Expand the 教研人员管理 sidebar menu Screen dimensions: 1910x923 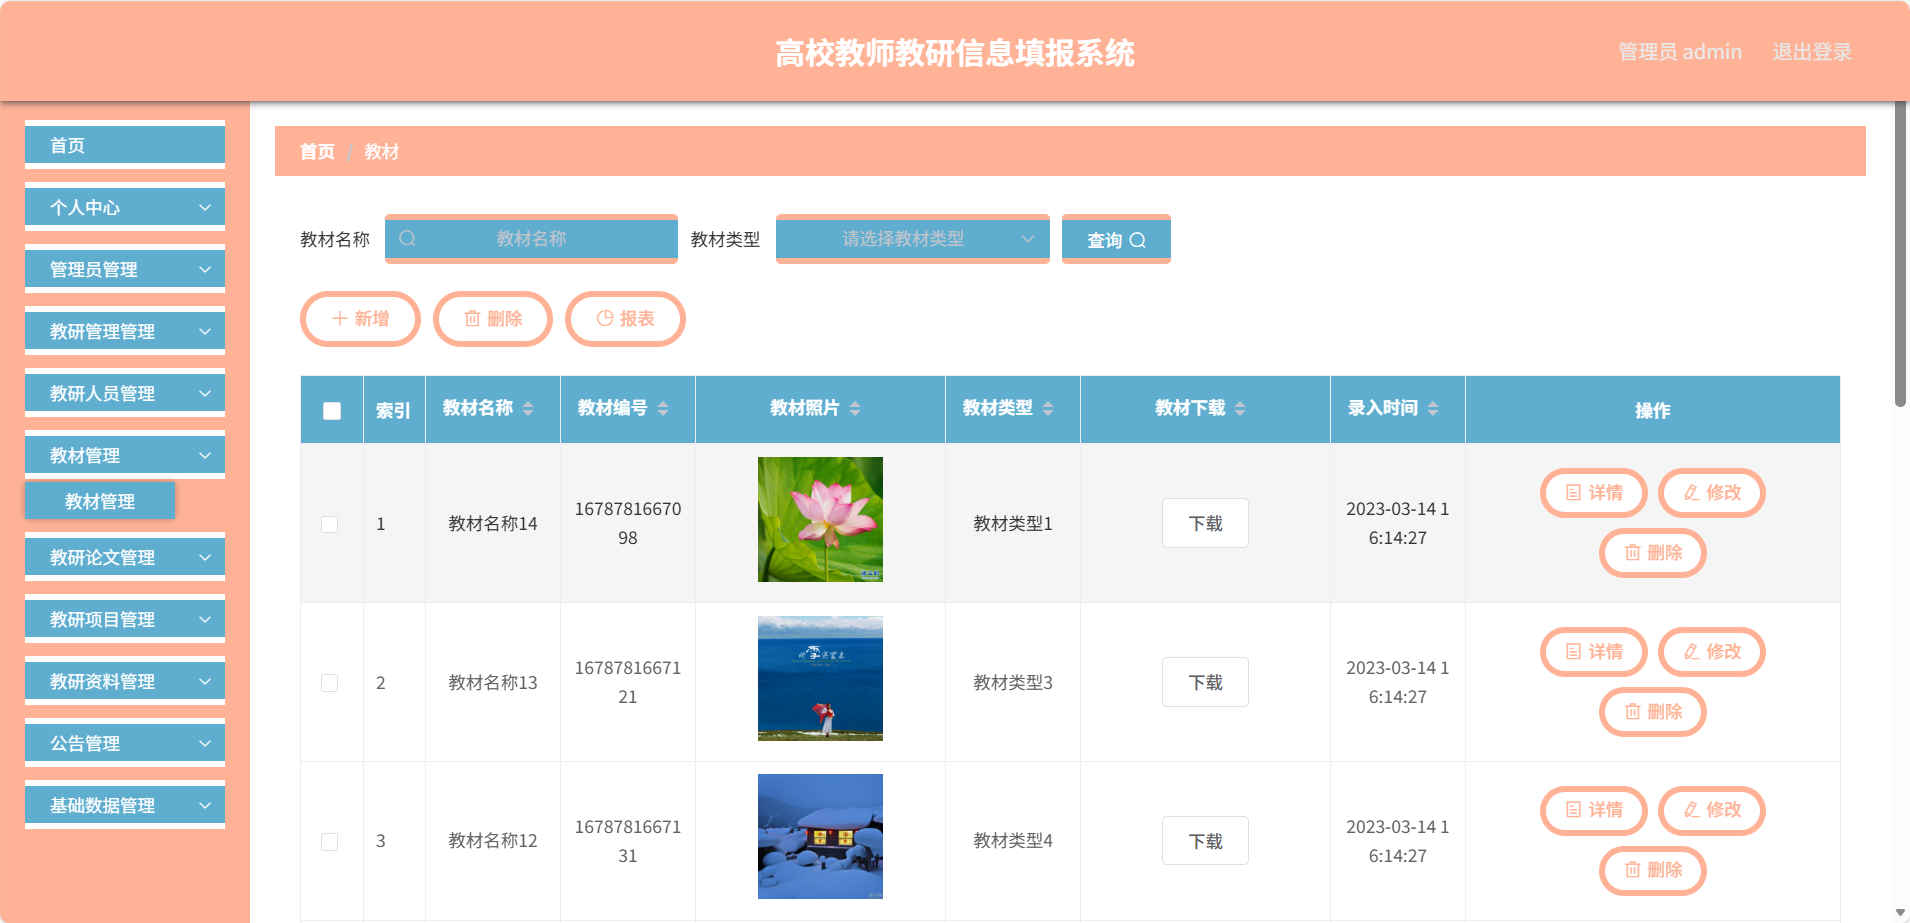[x=125, y=393]
